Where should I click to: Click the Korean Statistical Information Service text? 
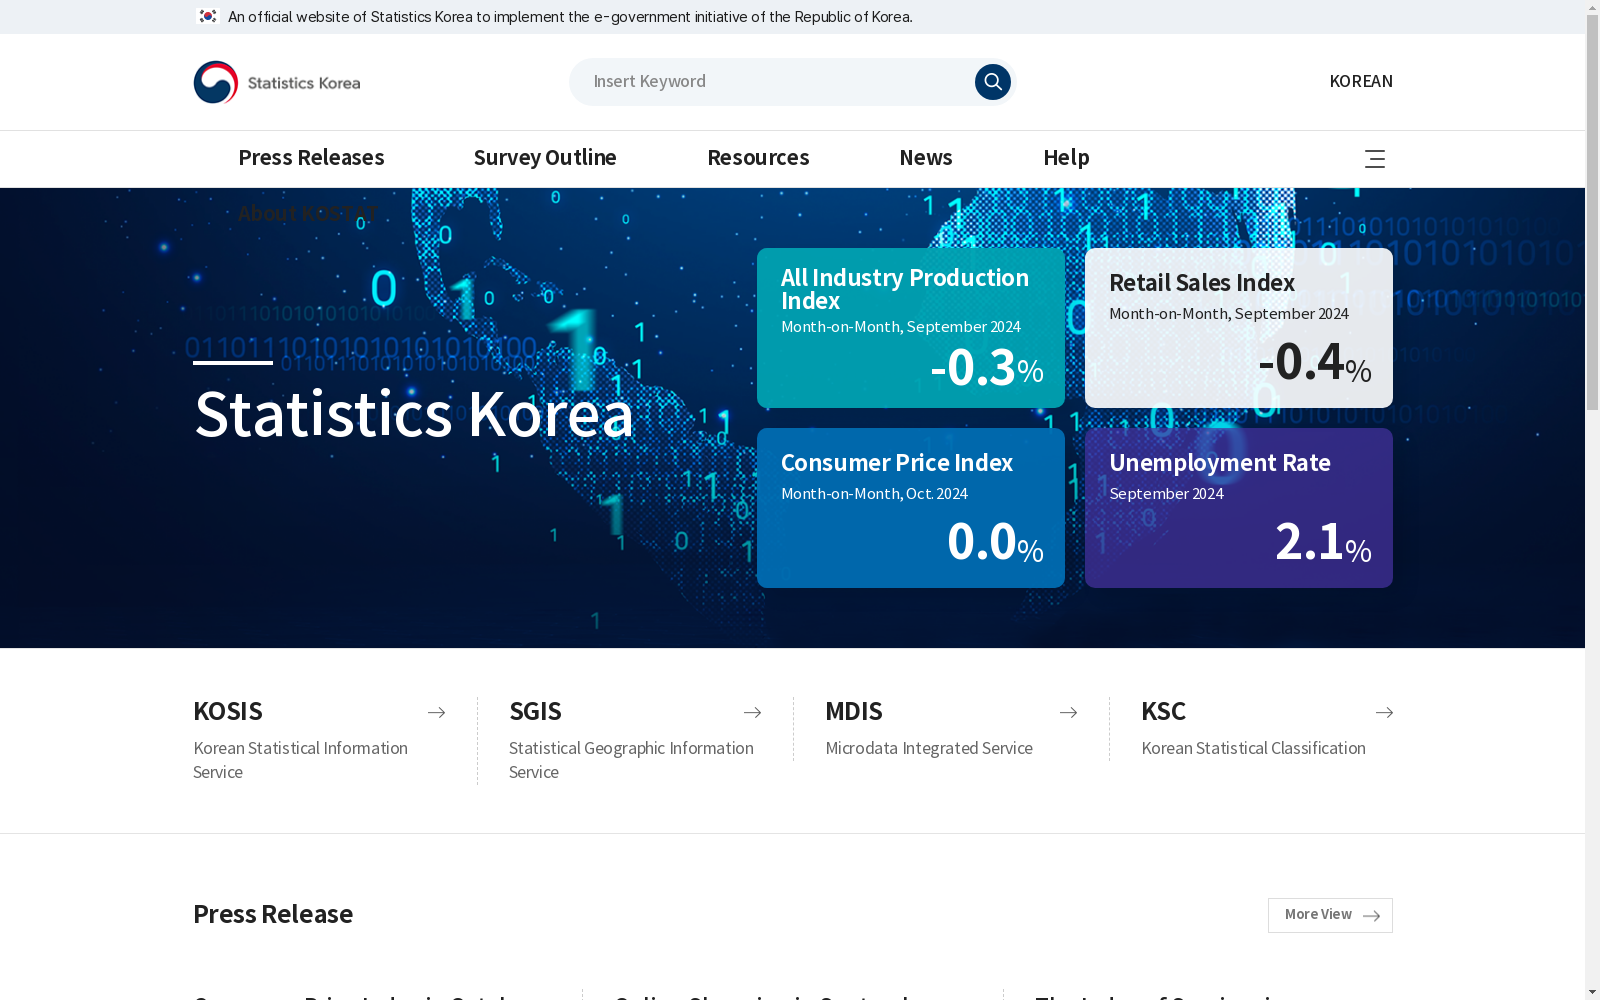point(300,760)
